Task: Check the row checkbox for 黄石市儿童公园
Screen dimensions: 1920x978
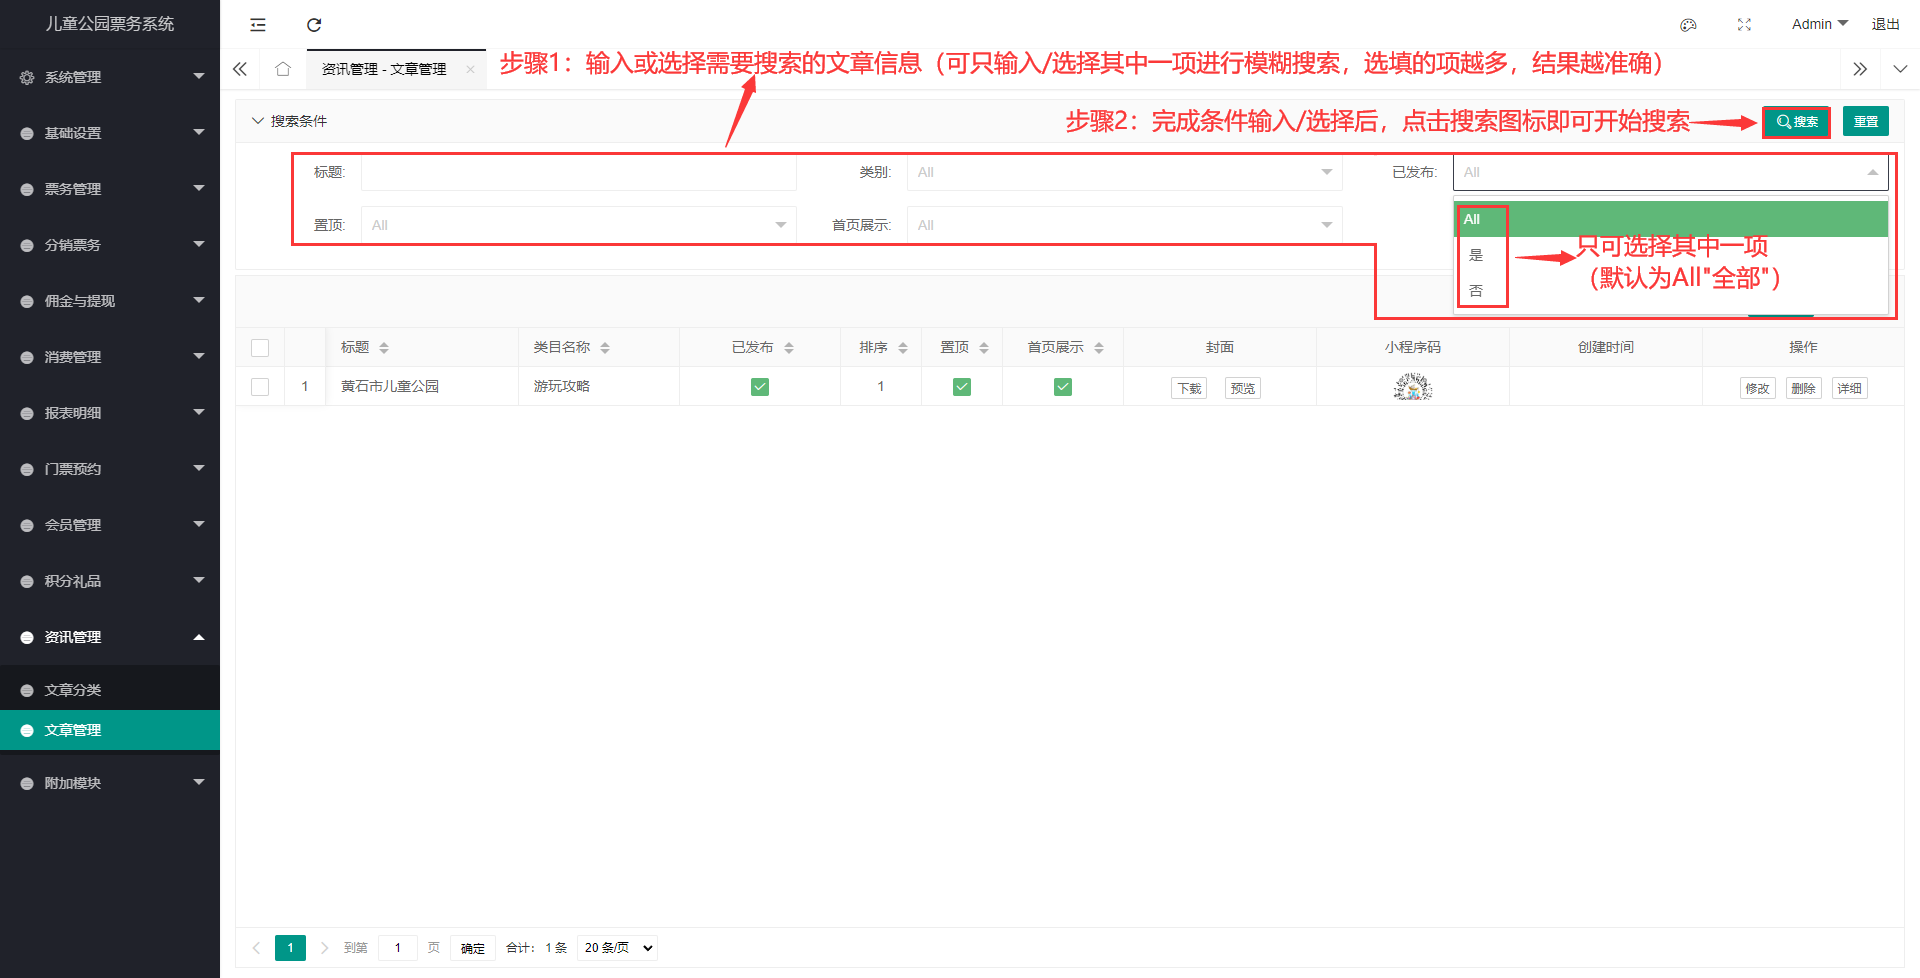Action: pyautogui.click(x=260, y=387)
